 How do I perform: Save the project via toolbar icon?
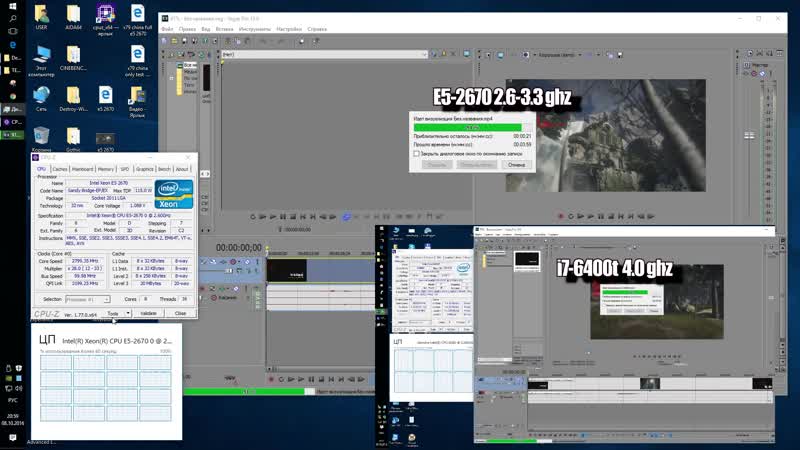pos(184,41)
